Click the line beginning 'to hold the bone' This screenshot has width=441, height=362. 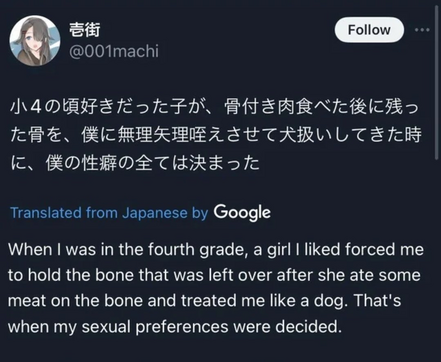tap(214, 275)
